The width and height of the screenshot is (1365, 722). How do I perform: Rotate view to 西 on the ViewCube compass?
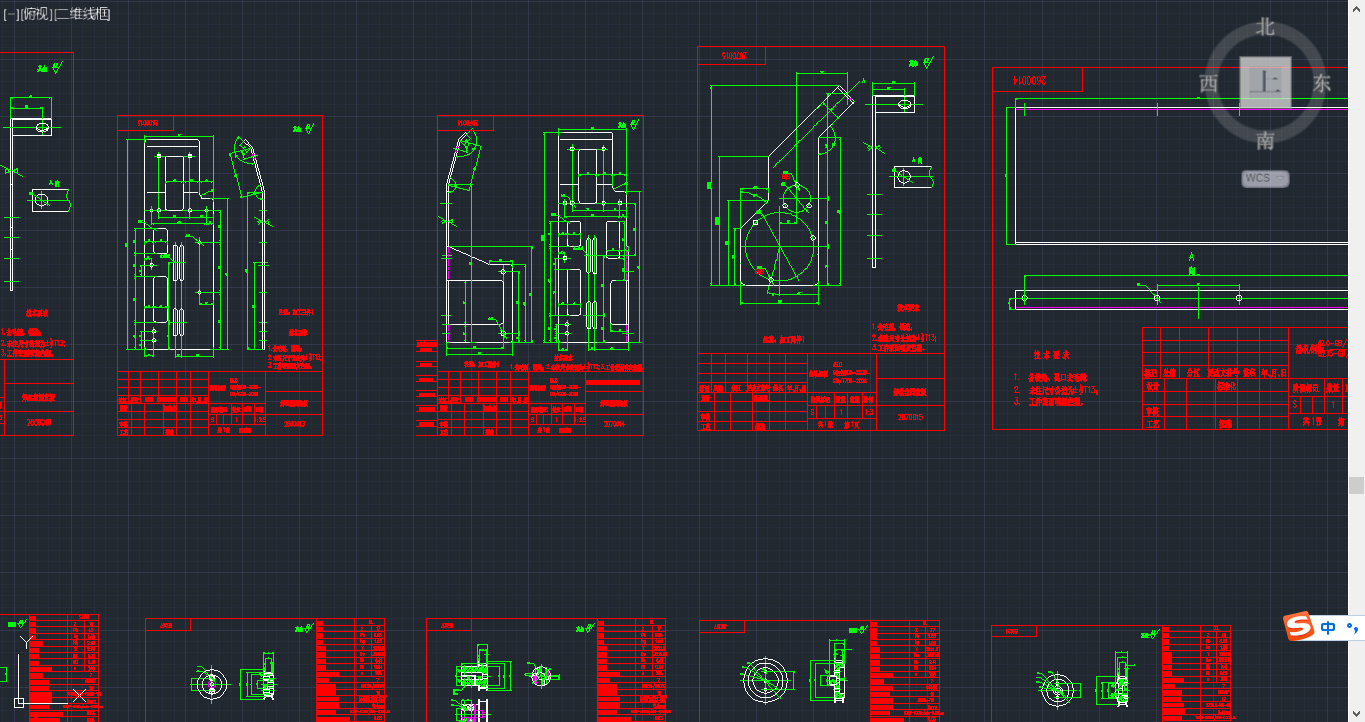[1209, 83]
